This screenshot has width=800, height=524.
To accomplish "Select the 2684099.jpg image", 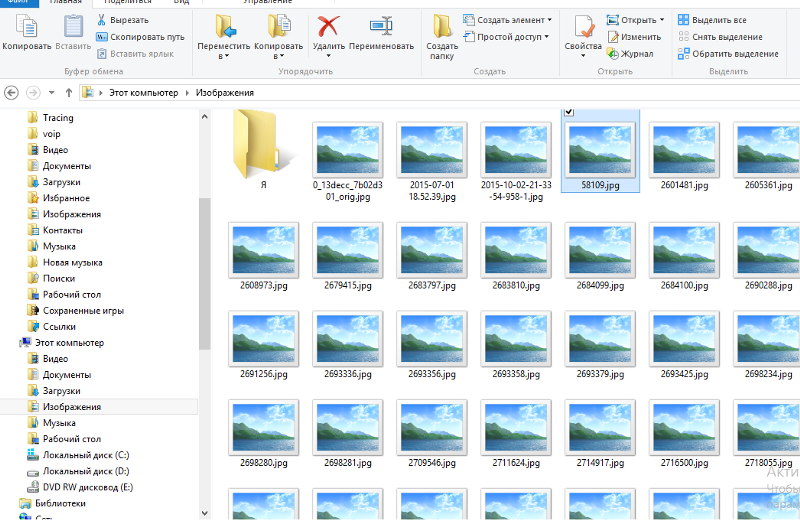I will 600,250.
